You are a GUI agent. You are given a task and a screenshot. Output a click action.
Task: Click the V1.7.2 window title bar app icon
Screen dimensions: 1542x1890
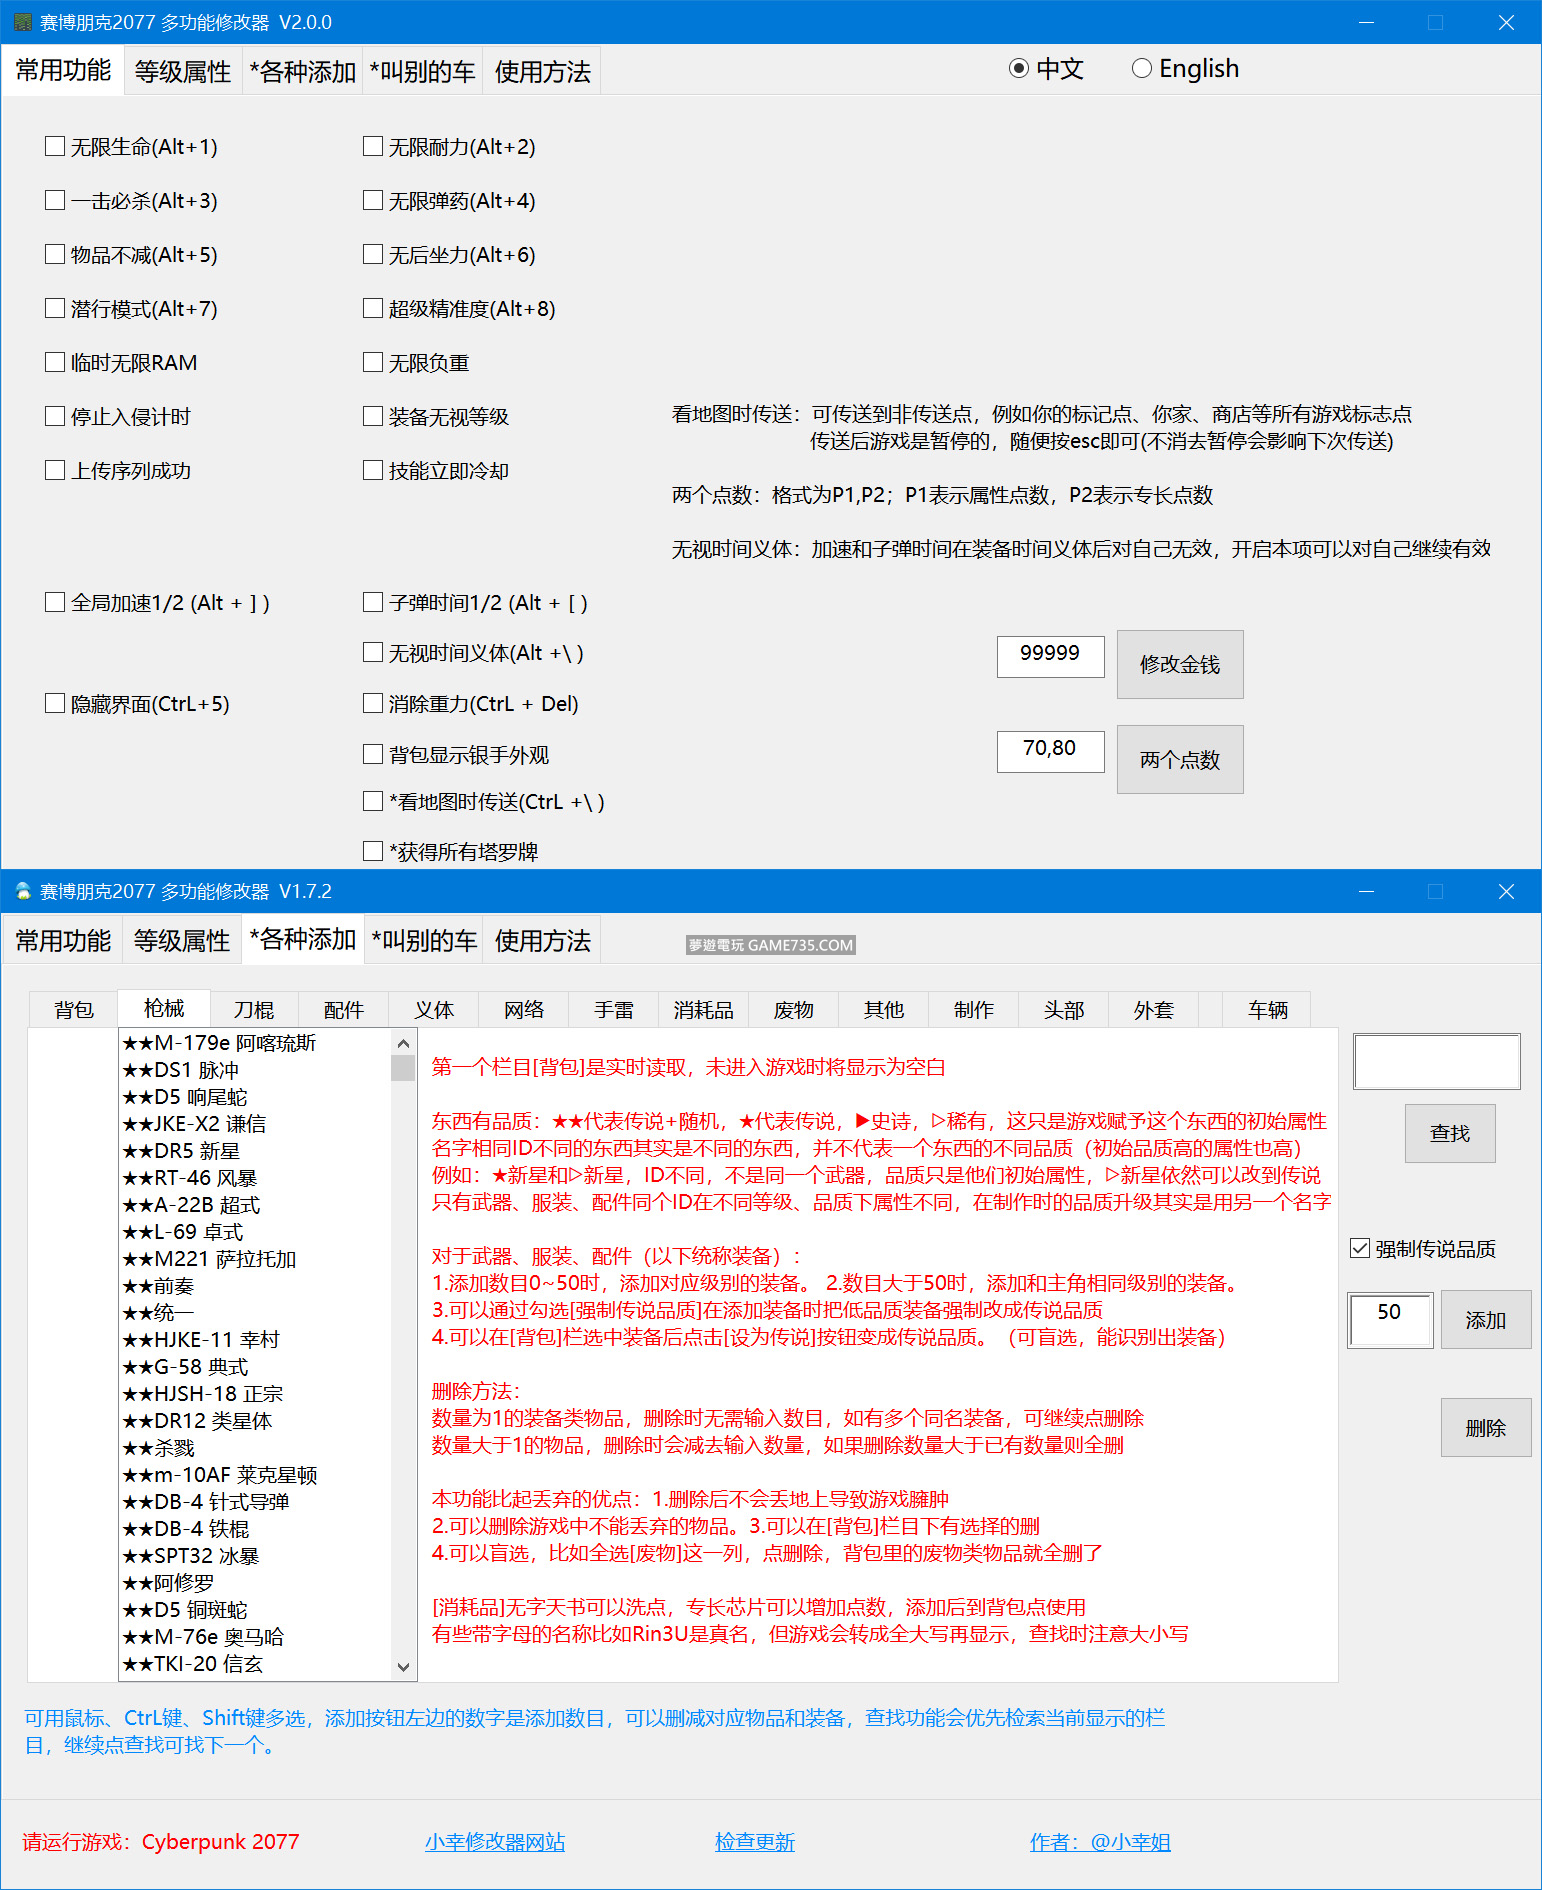point(23,891)
